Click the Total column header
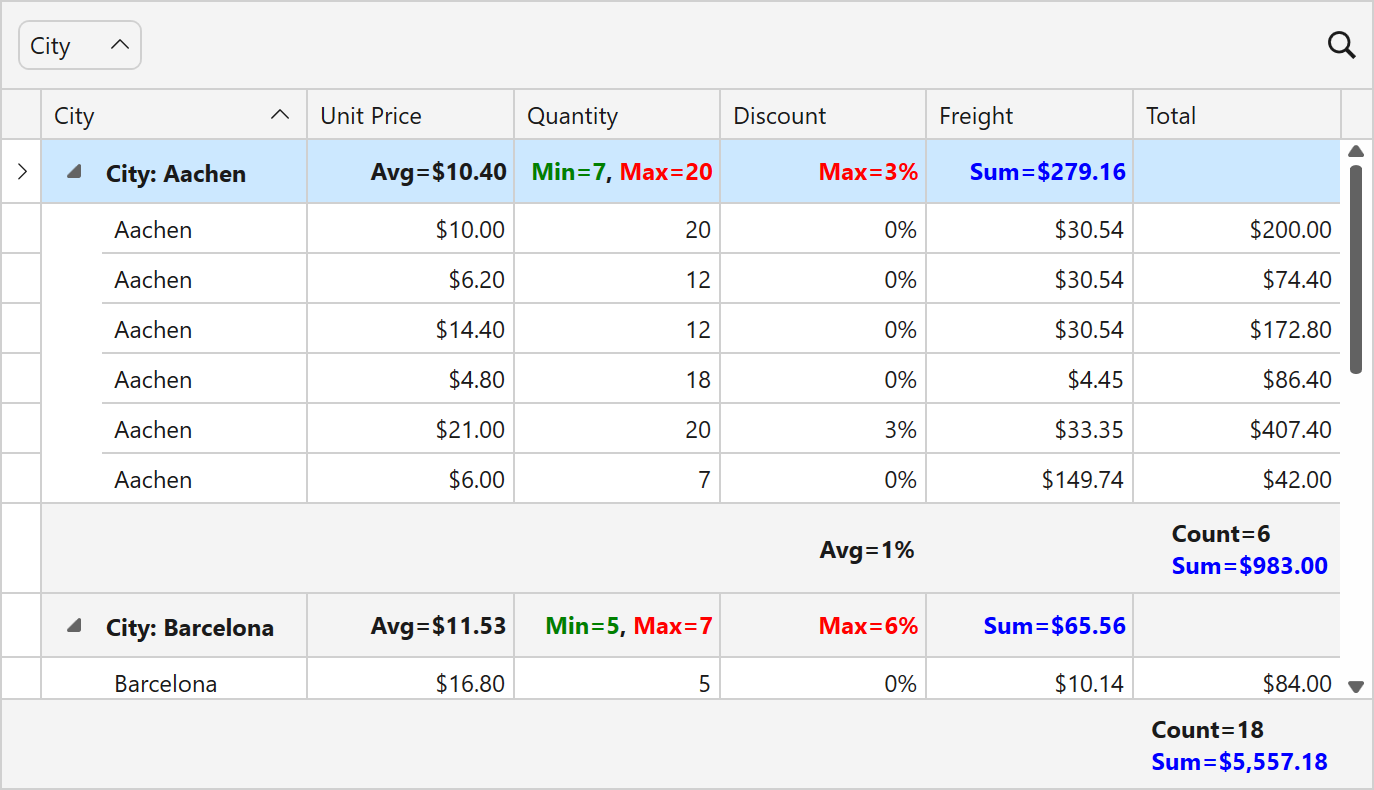This screenshot has height=790, width=1374. coord(1236,115)
